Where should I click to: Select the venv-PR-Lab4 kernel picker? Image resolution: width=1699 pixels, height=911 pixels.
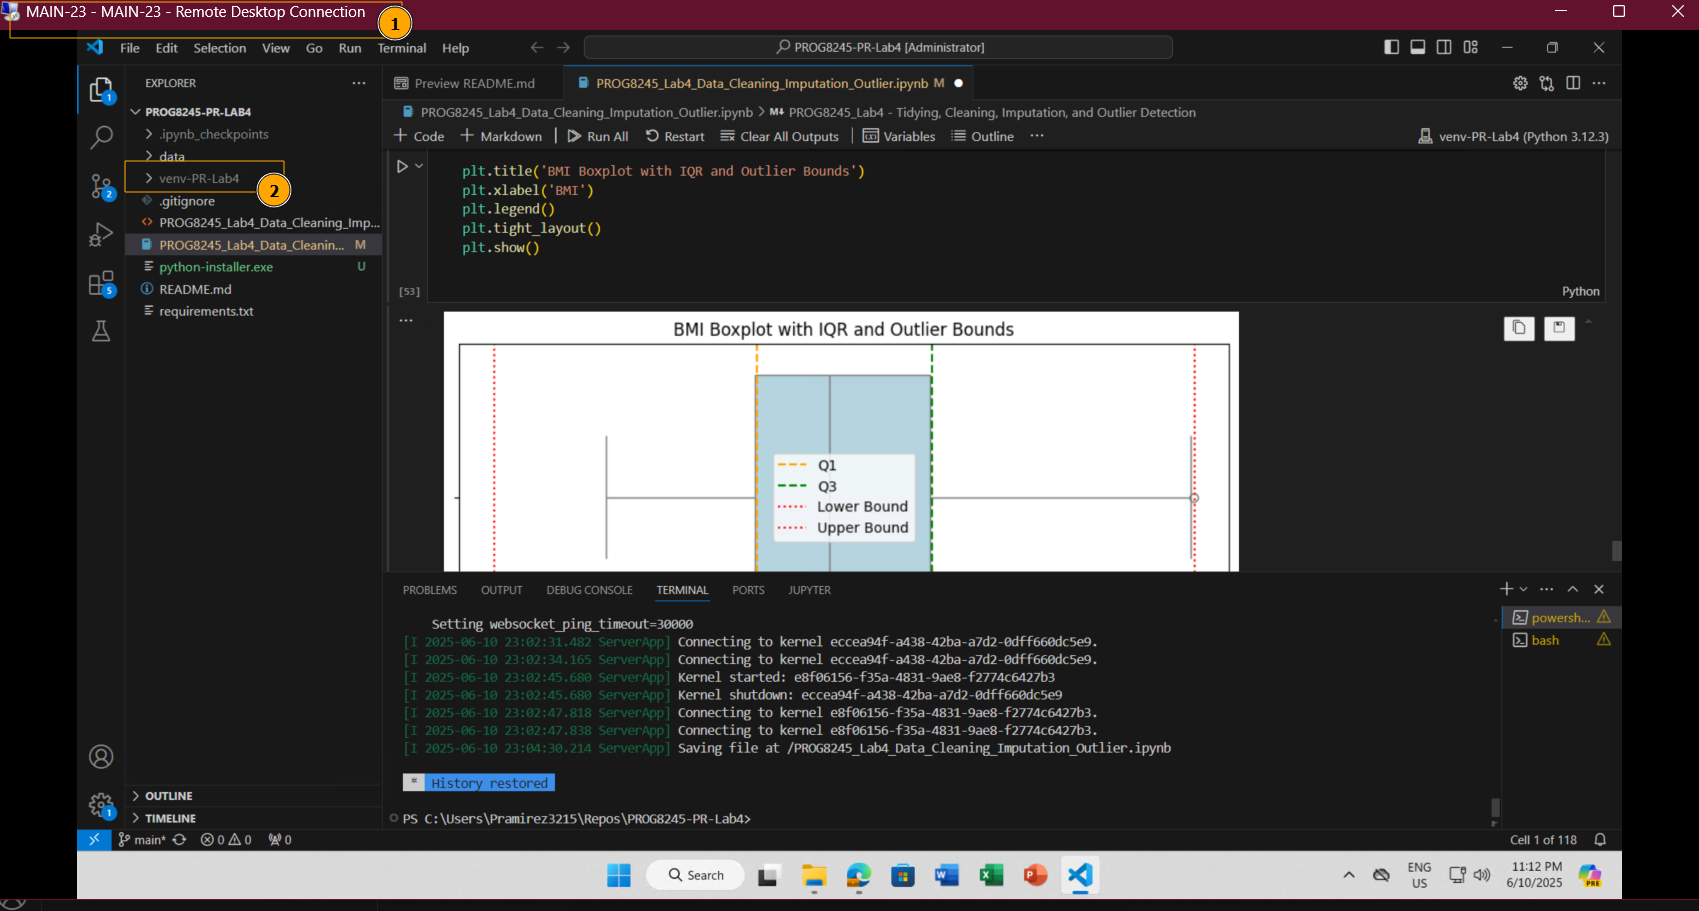[1514, 136]
